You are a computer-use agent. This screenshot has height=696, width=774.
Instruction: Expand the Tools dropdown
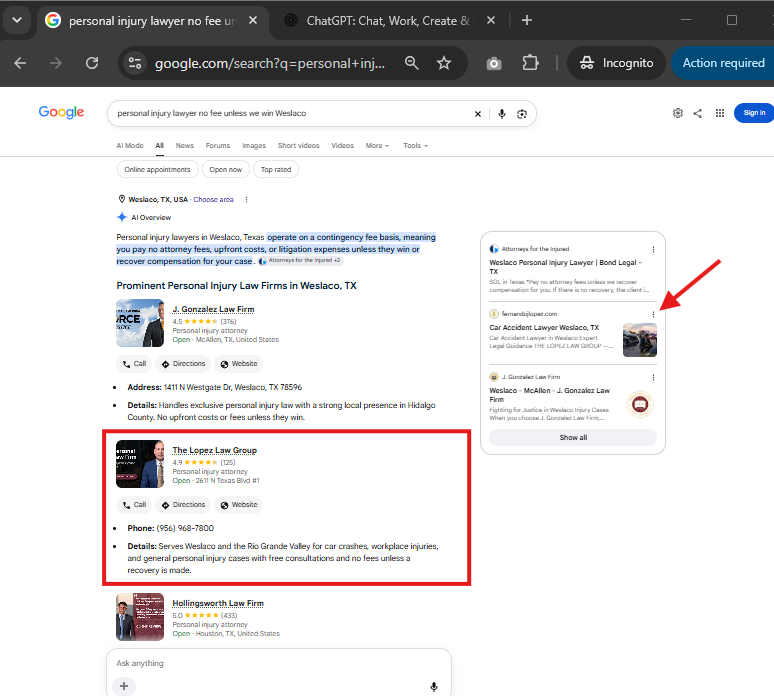(415, 146)
